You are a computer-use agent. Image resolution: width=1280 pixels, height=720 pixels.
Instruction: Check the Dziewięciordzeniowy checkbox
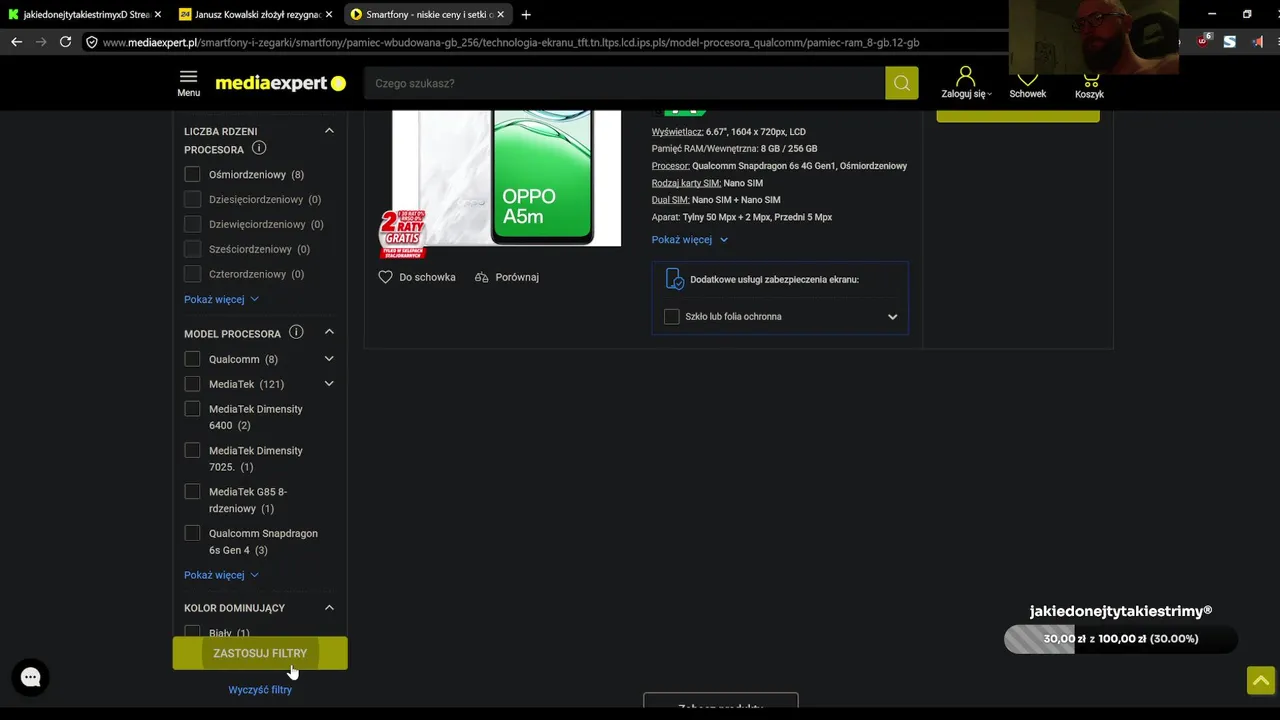[x=192, y=224]
